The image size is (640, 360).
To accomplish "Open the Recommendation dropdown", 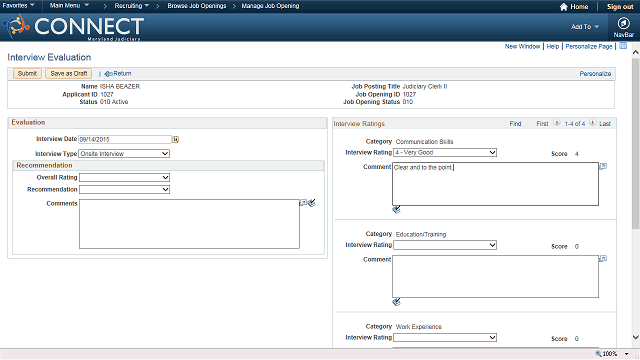I will click(124, 189).
